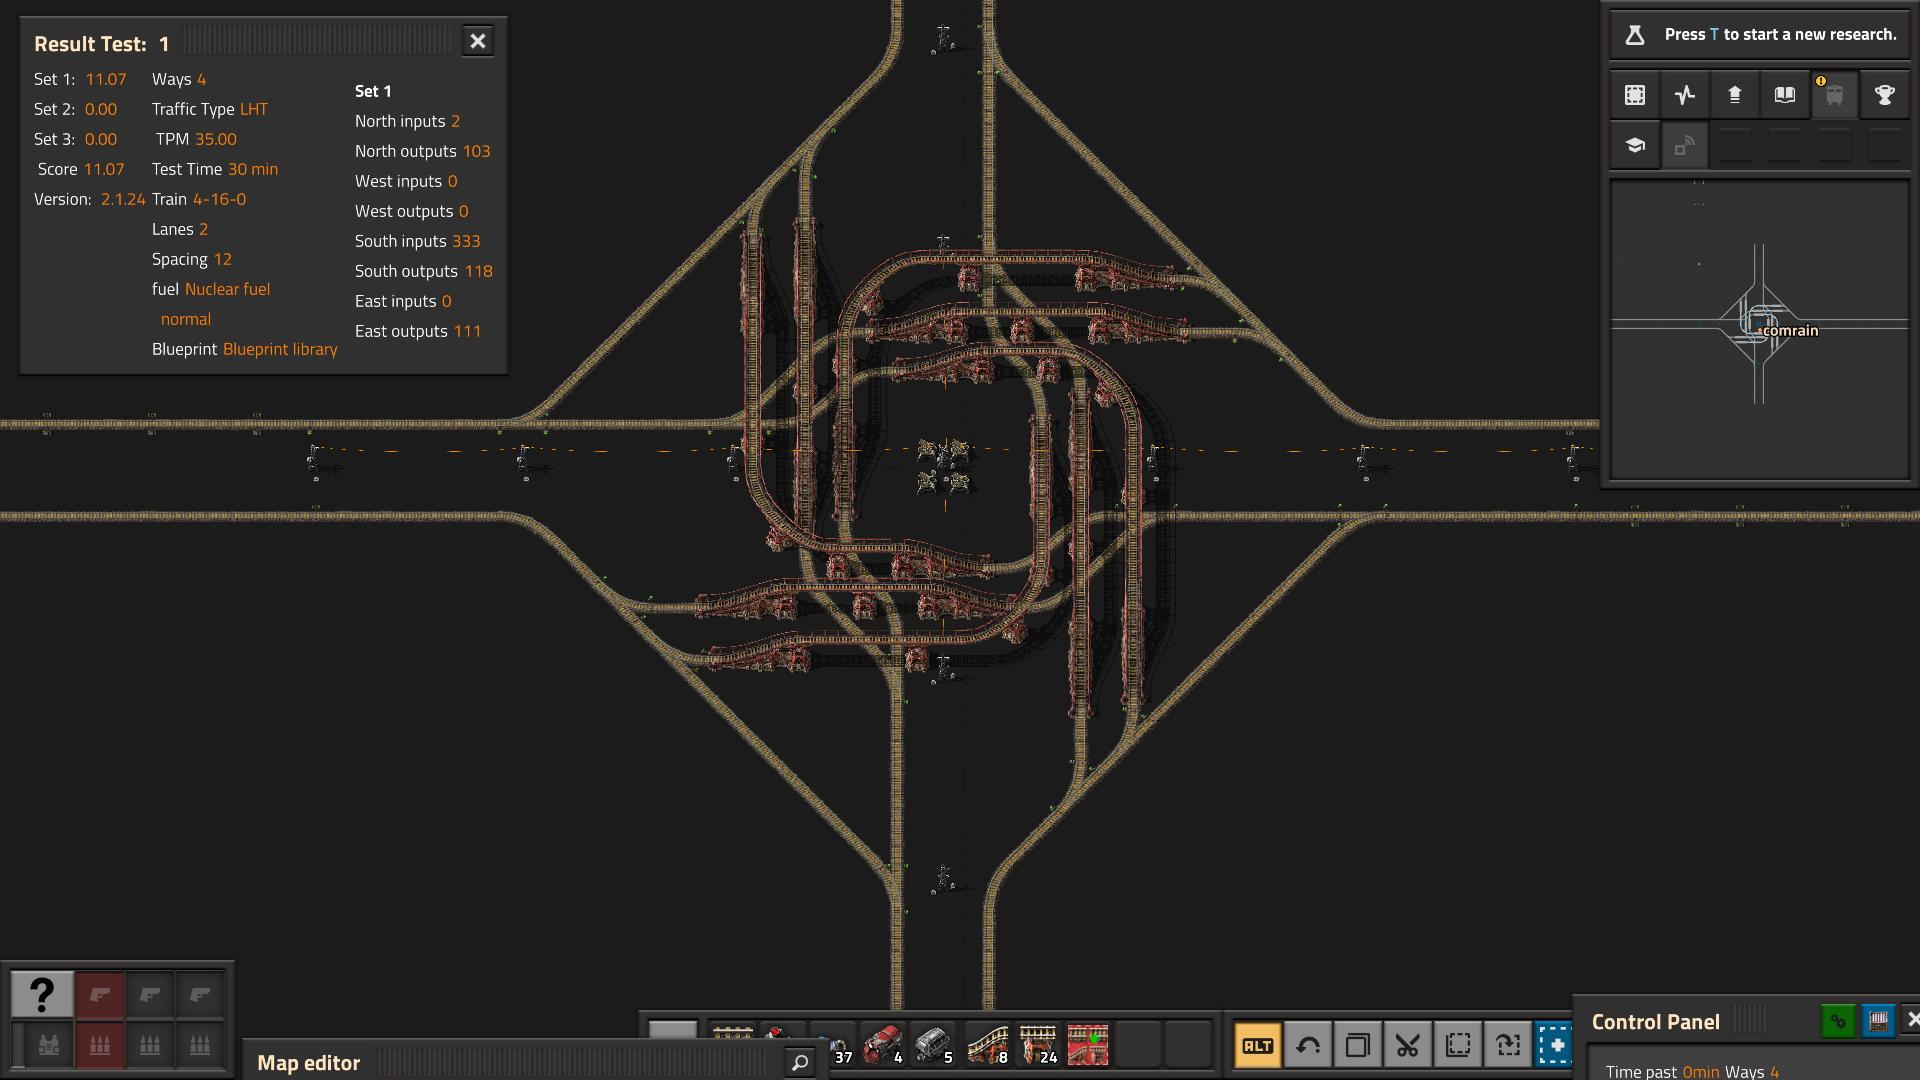Click the 'Blueprint library' value text
The height and width of the screenshot is (1080, 1920).
(x=280, y=349)
